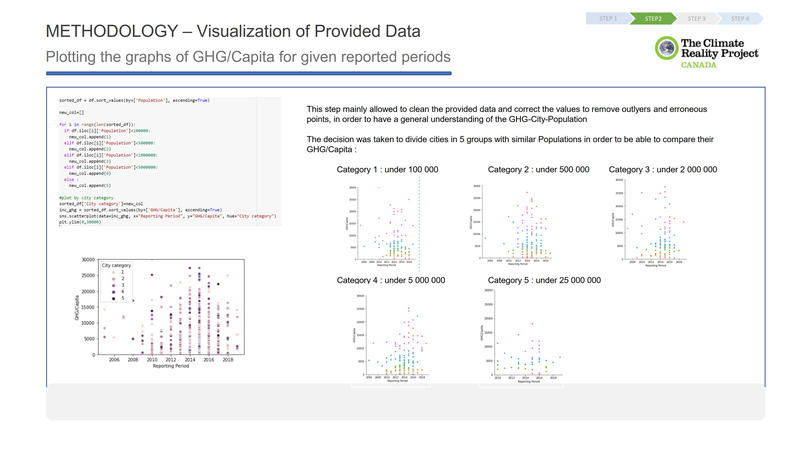Click the combined GHG/Capita scatter plot

pos(160,313)
